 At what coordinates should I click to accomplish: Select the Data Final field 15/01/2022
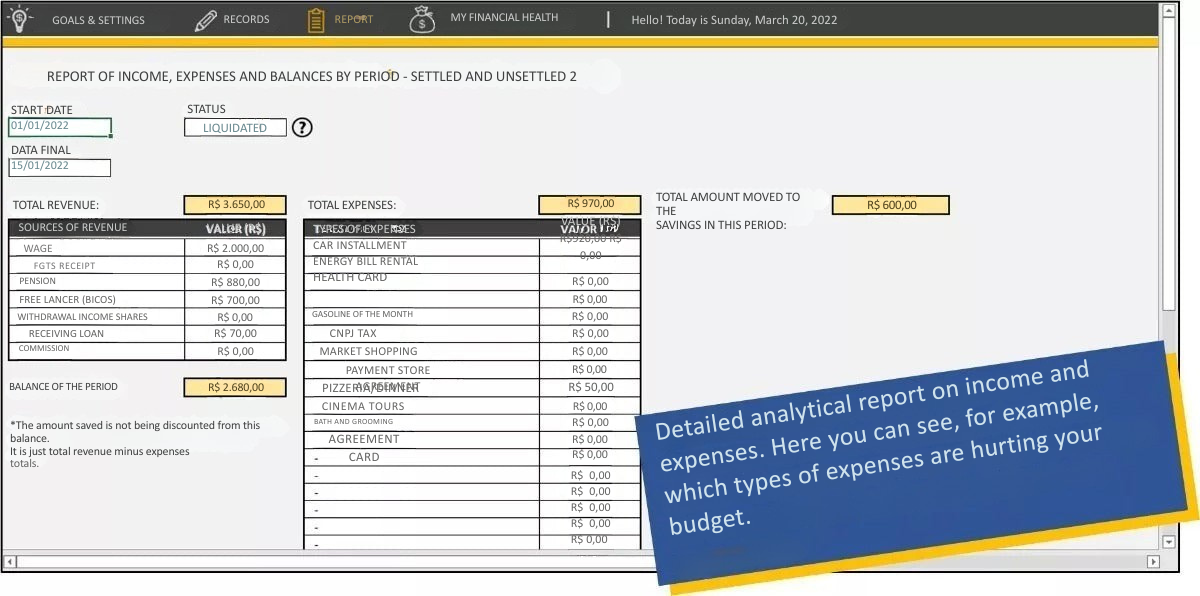click(59, 167)
